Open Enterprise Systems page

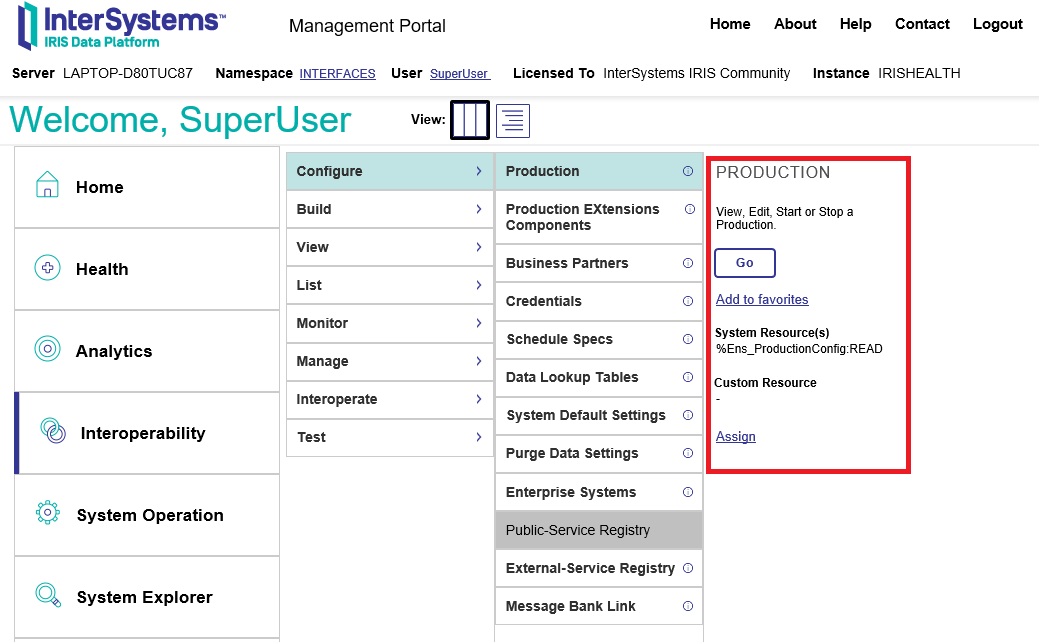599,492
